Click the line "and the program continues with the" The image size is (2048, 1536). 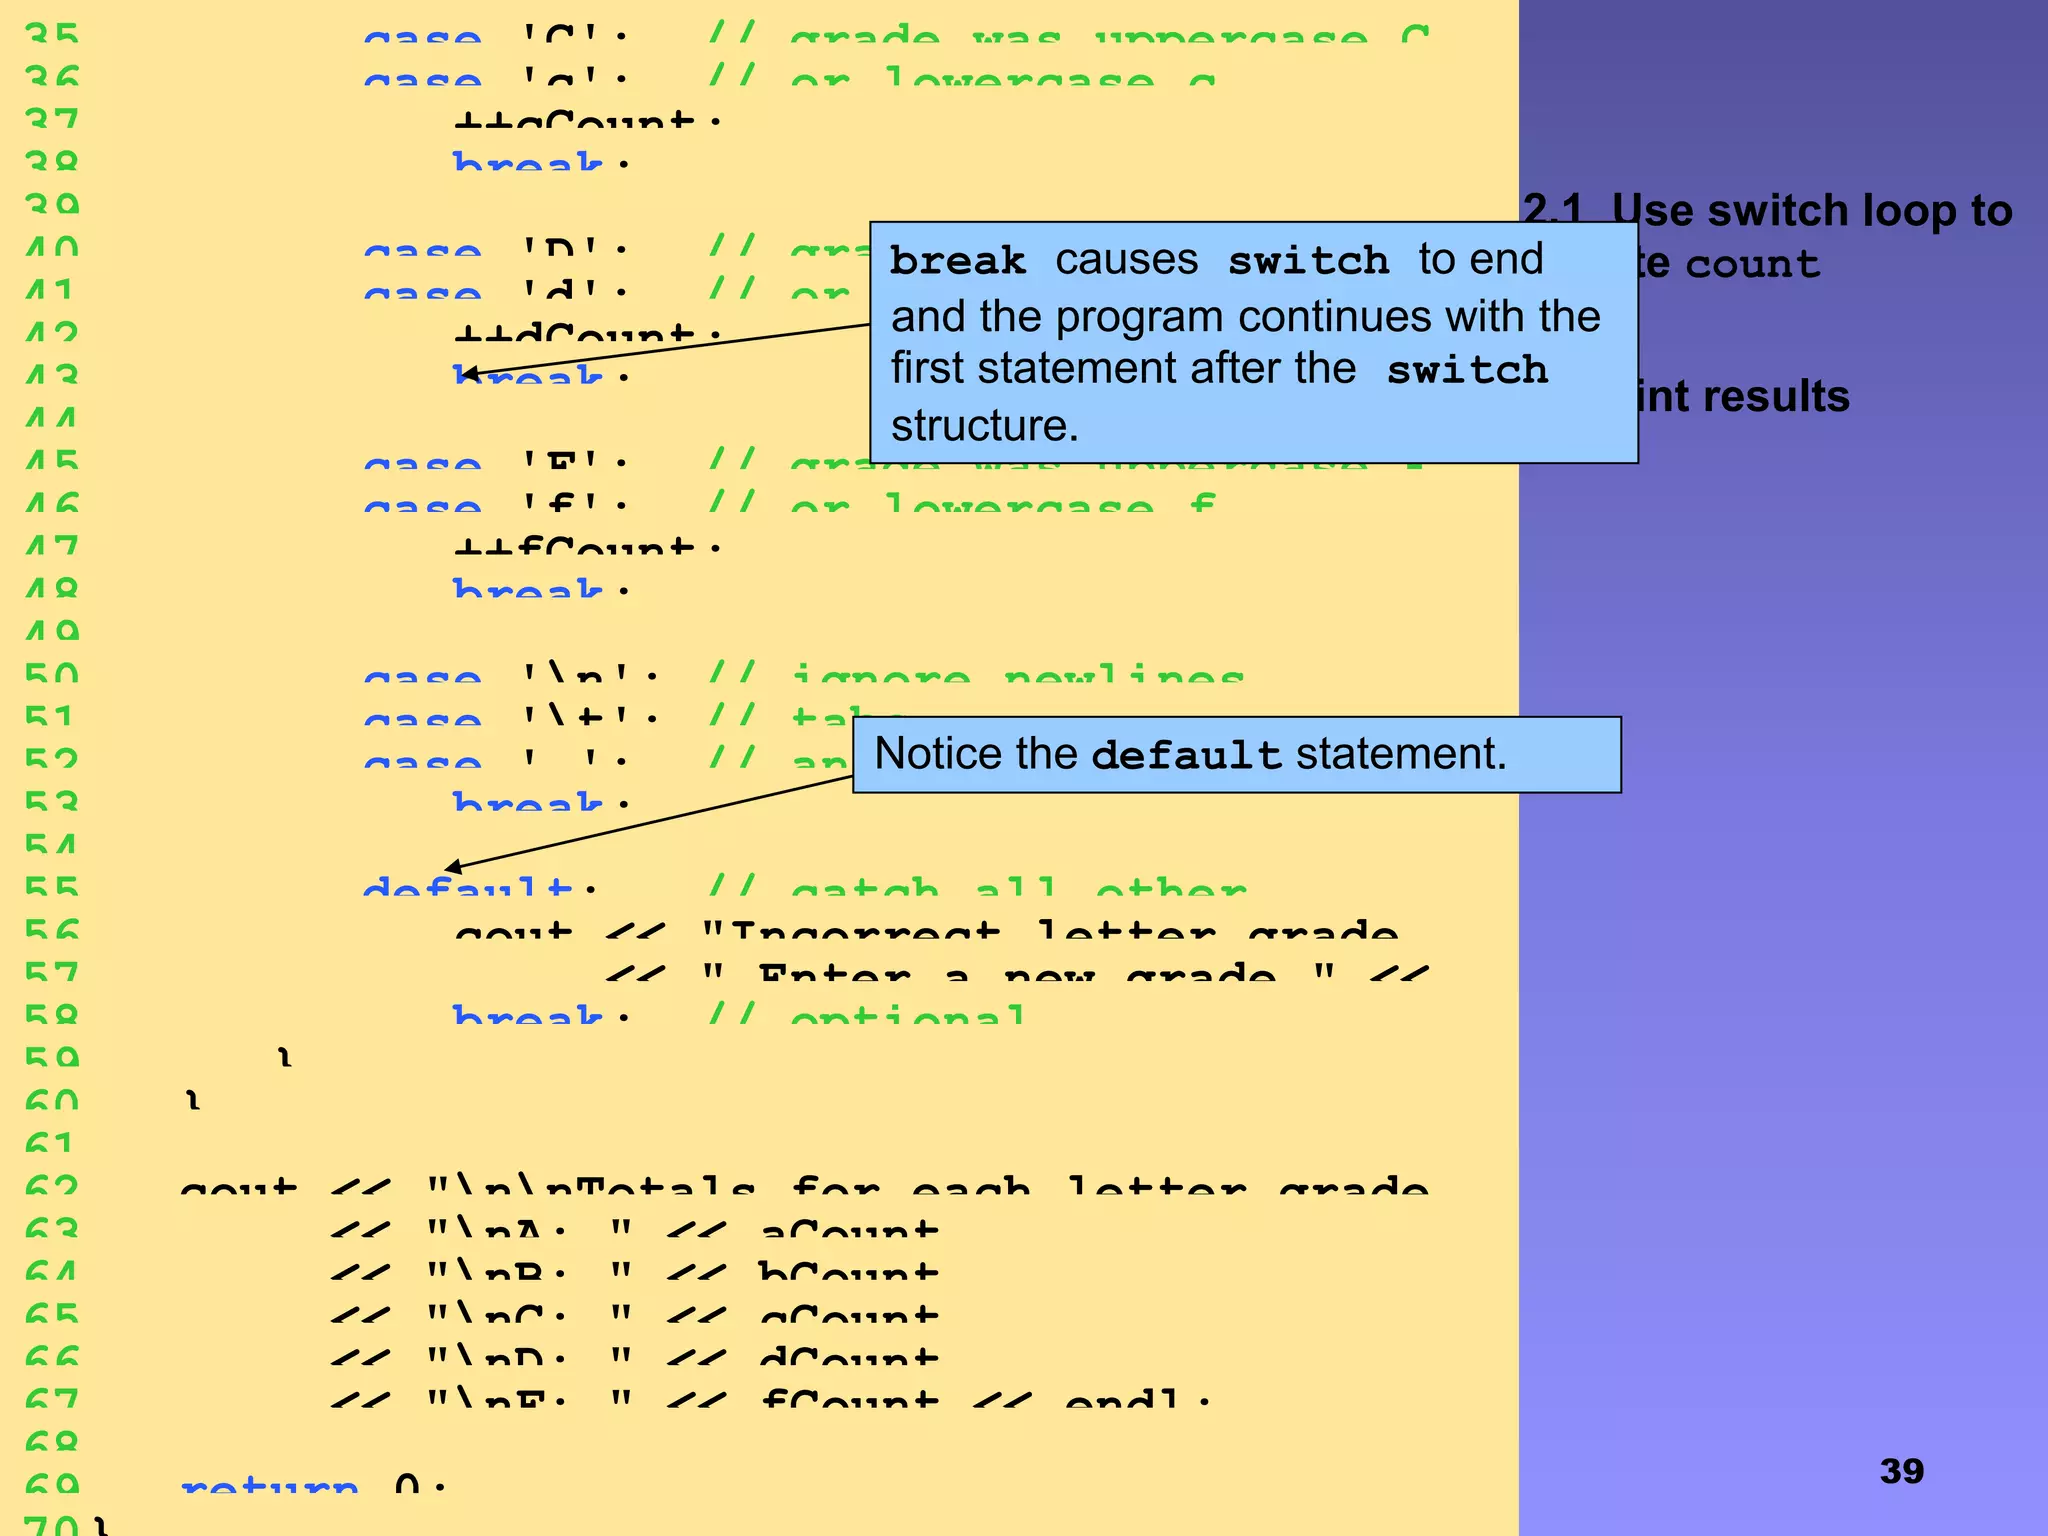(1245, 317)
